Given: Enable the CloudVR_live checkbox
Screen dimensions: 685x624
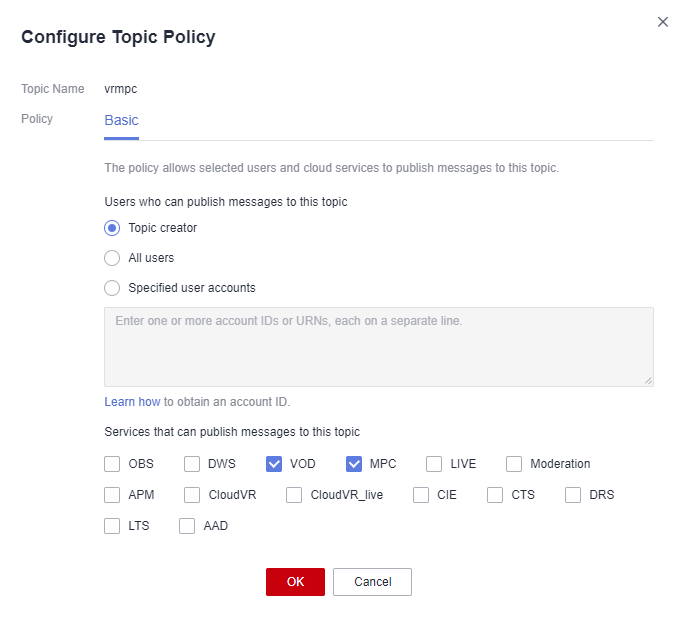Looking at the screenshot, I should coord(294,495).
